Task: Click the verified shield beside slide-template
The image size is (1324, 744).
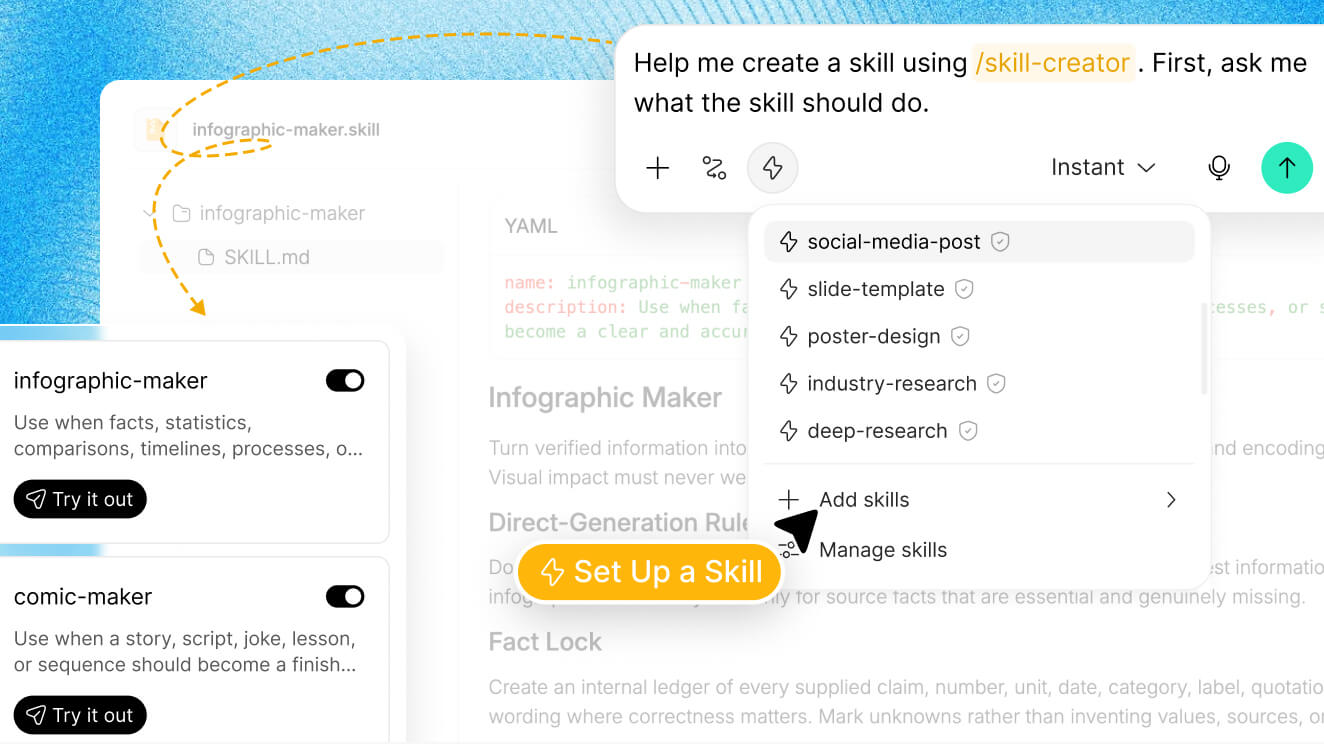Action: pos(964,289)
